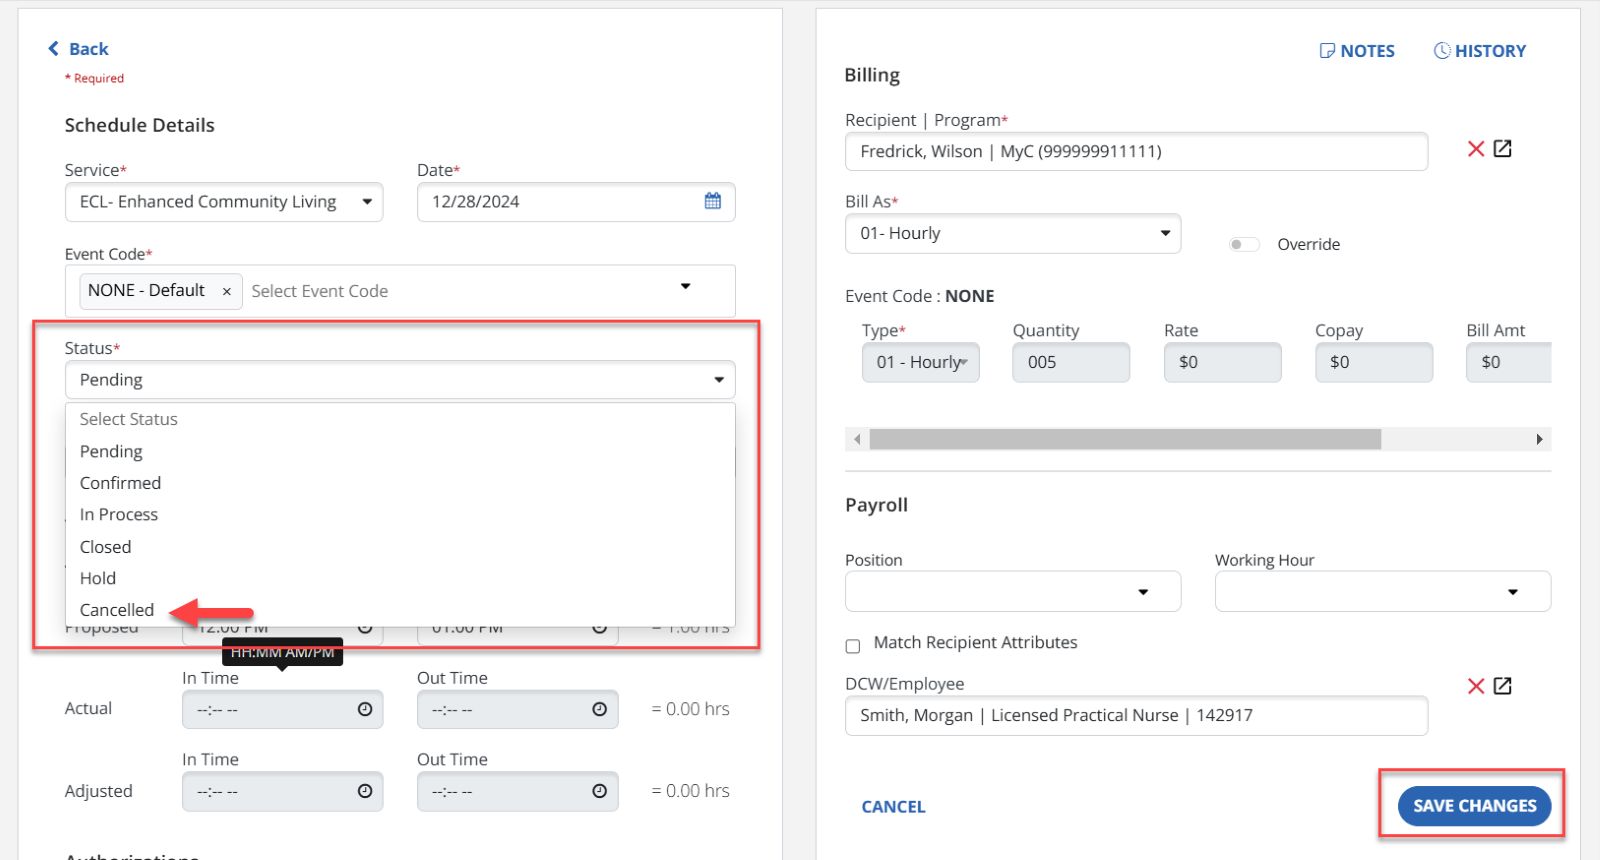Remove the Recipient with red X icon
This screenshot has width=1600, height=860.
pyautogui.click(x=1475, y=149)
